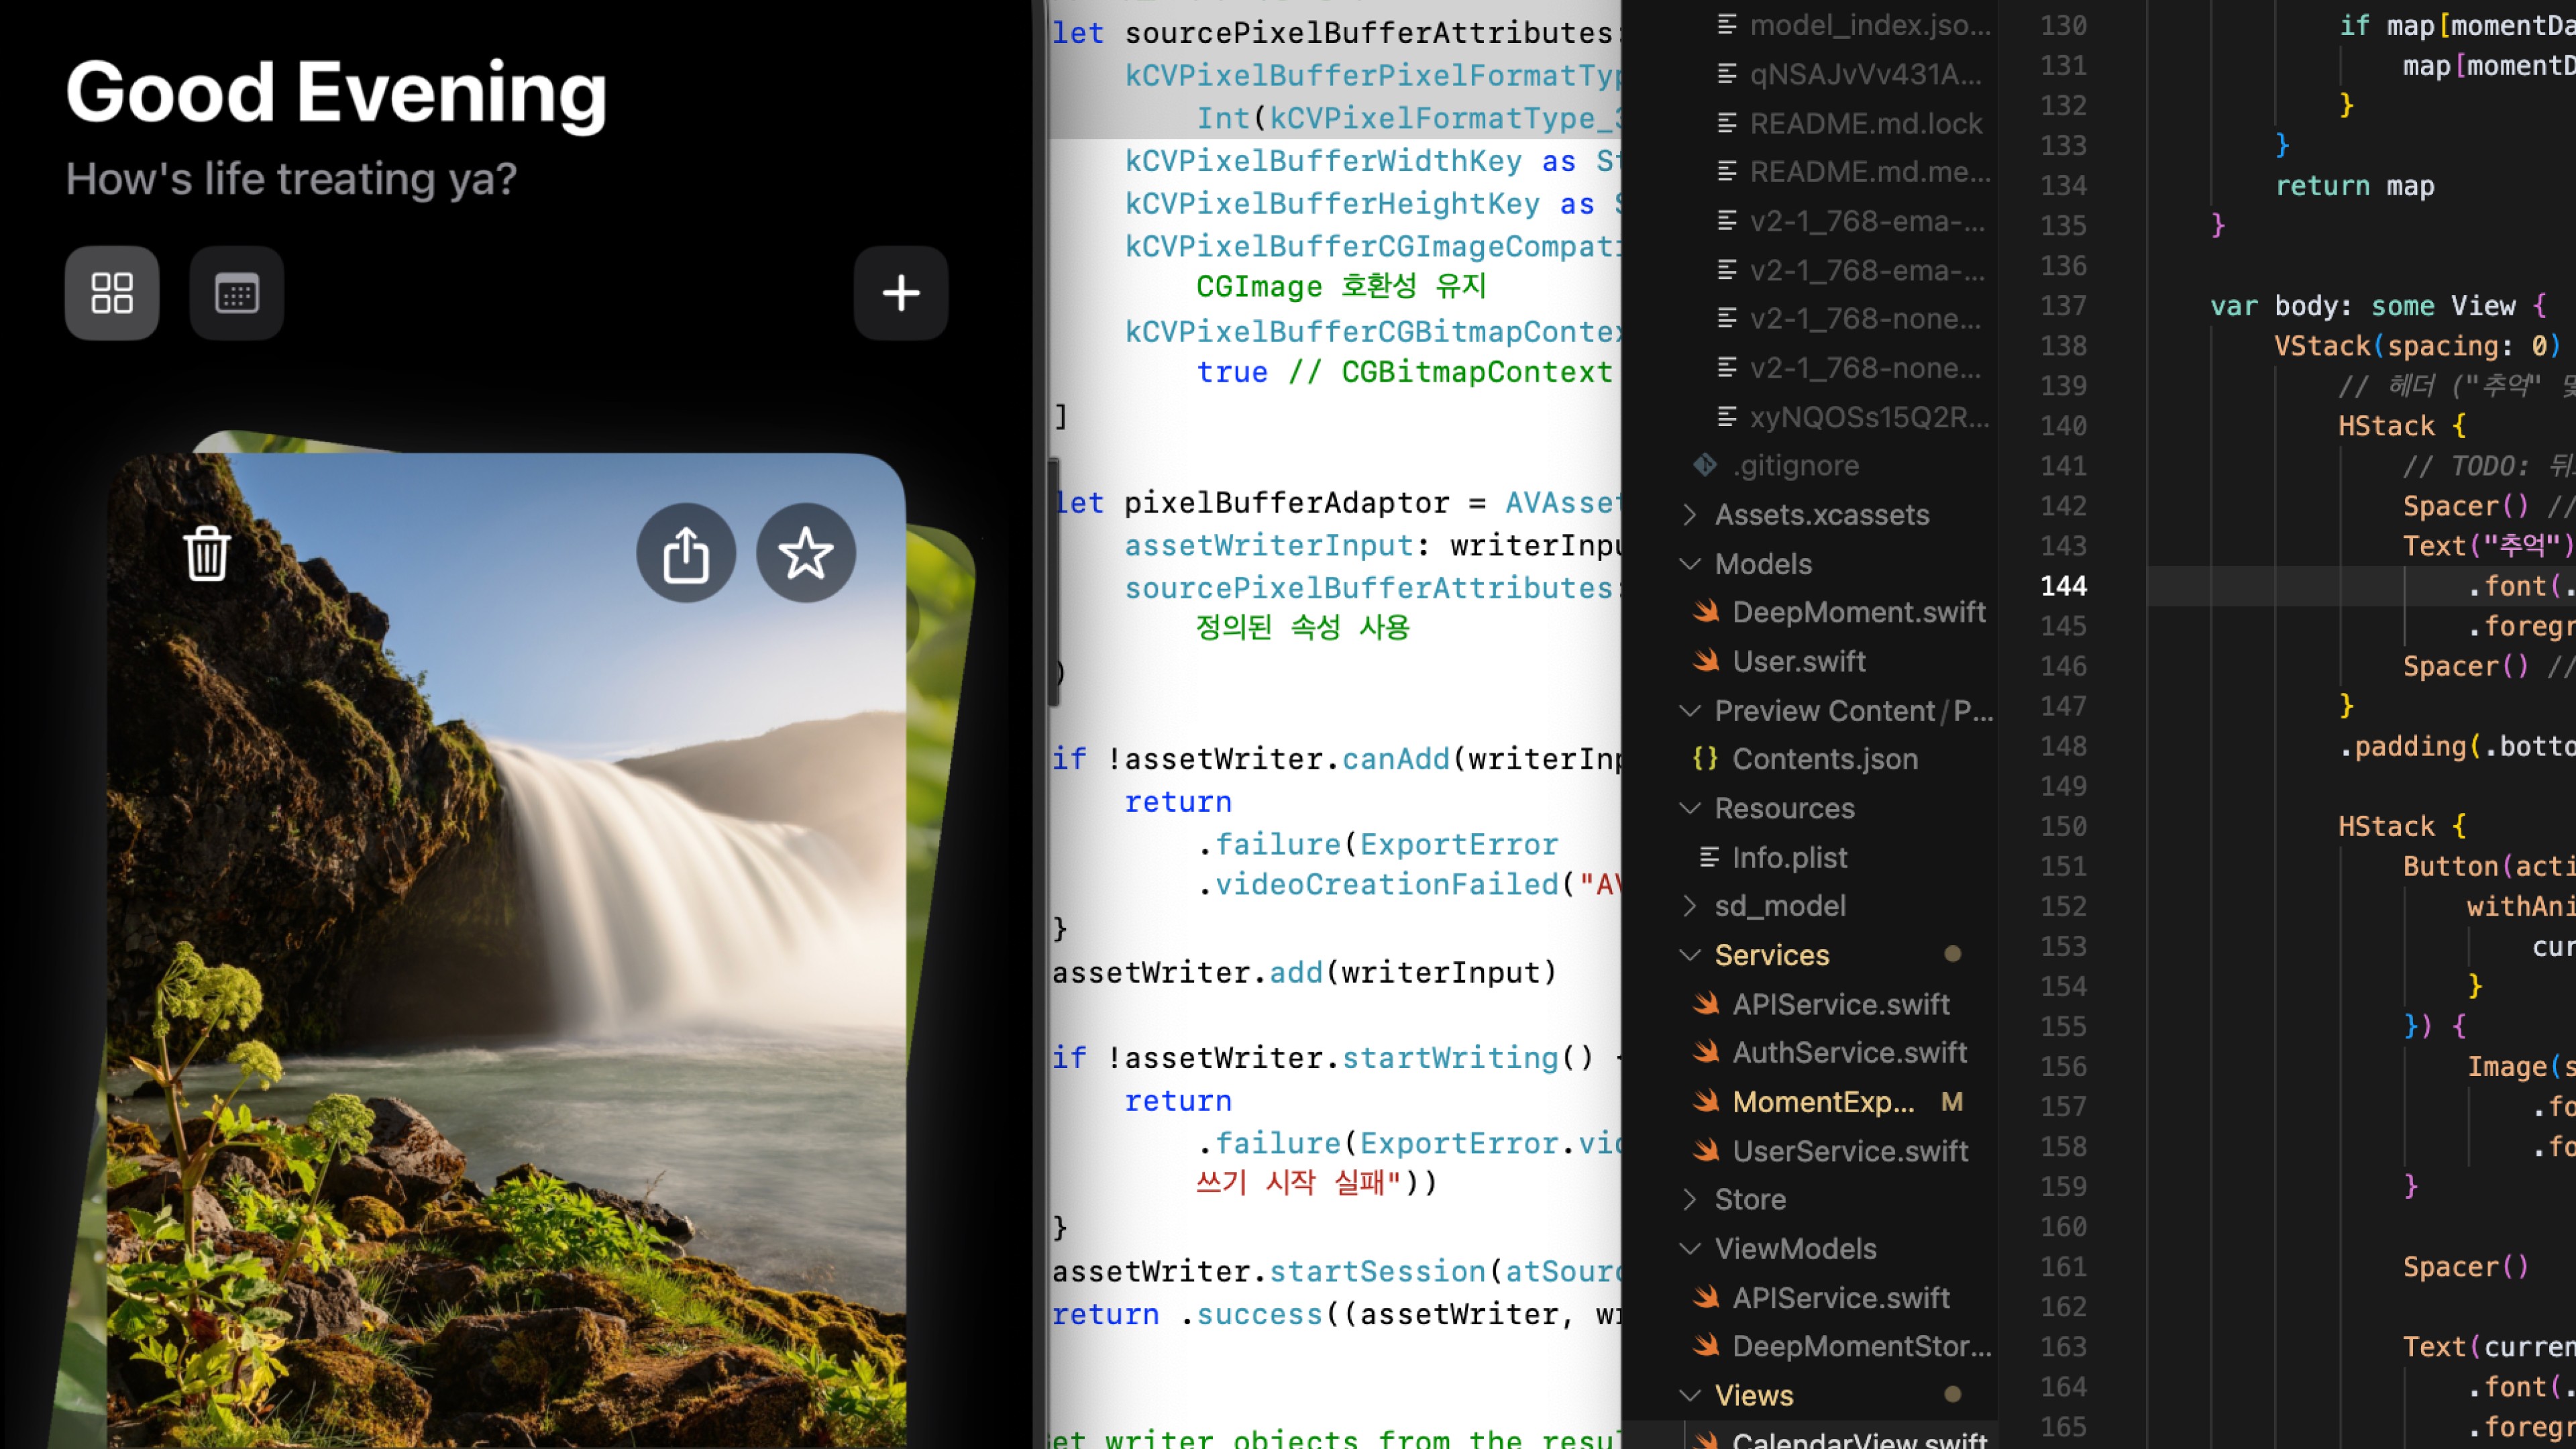Expand the sd_model folder
The height and width of the screenshot is (1449, 2576).
point(1690,906)
